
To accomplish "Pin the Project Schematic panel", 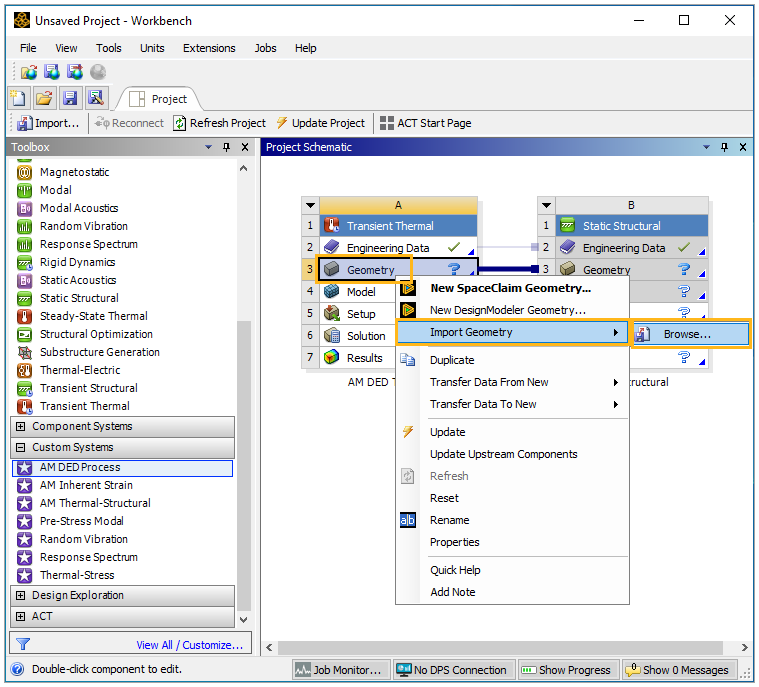I will [724, 147].
